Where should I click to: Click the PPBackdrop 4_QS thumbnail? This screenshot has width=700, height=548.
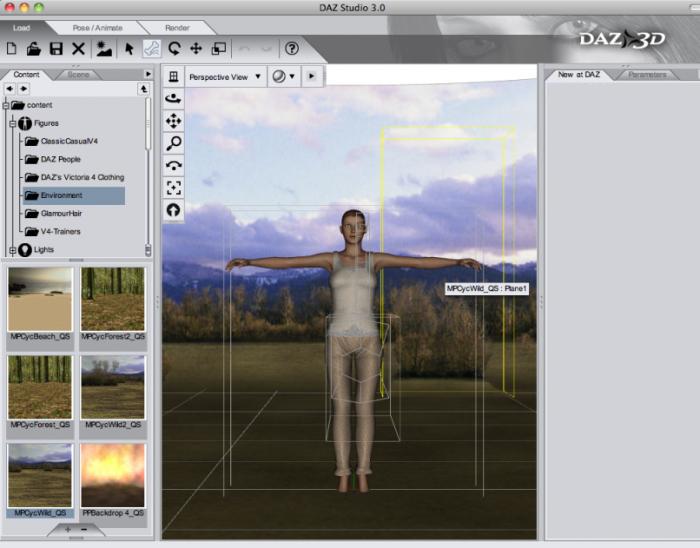(x=113, y=475)
